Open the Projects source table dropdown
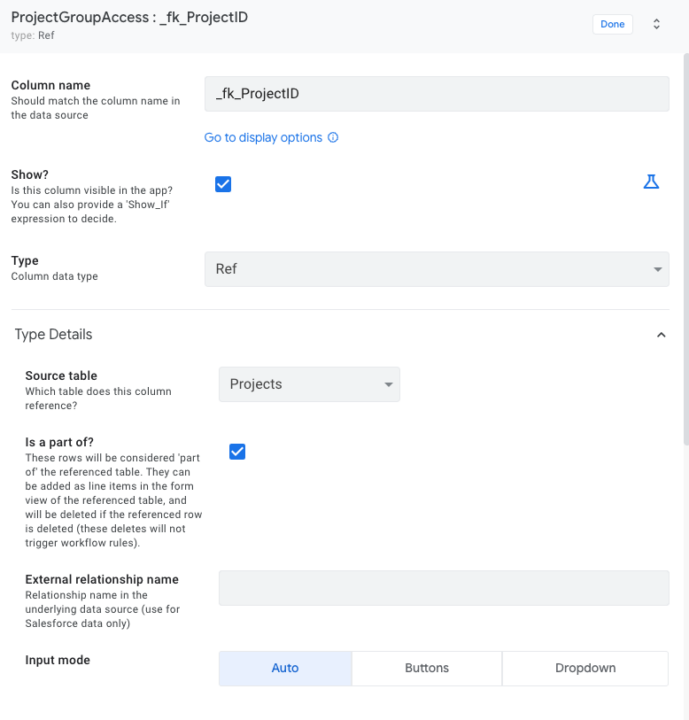Image resolution: width=689 pixels, height=720 pixels. point(308,385)
